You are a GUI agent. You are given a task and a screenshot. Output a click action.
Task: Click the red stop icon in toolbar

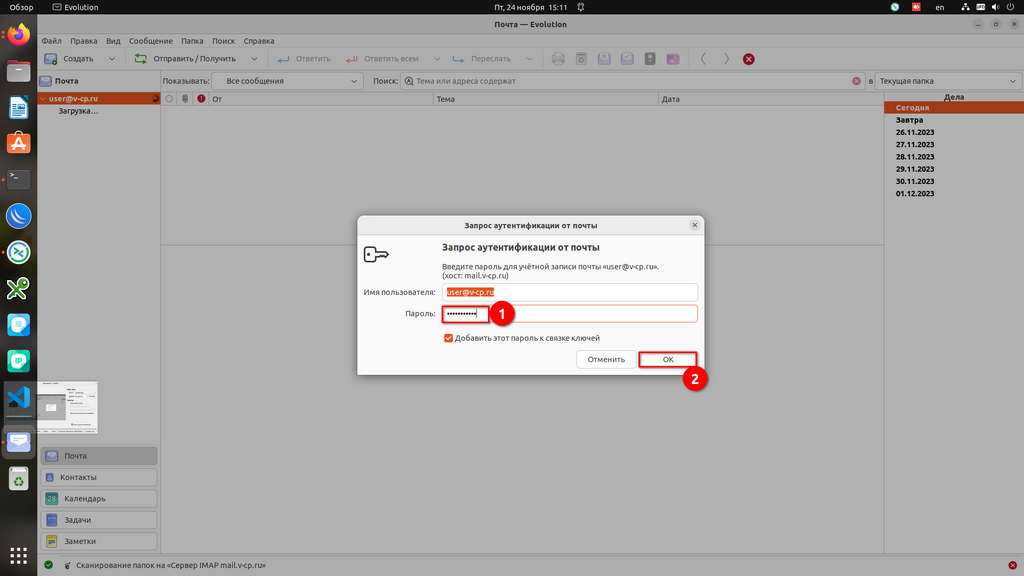point(748,59)
